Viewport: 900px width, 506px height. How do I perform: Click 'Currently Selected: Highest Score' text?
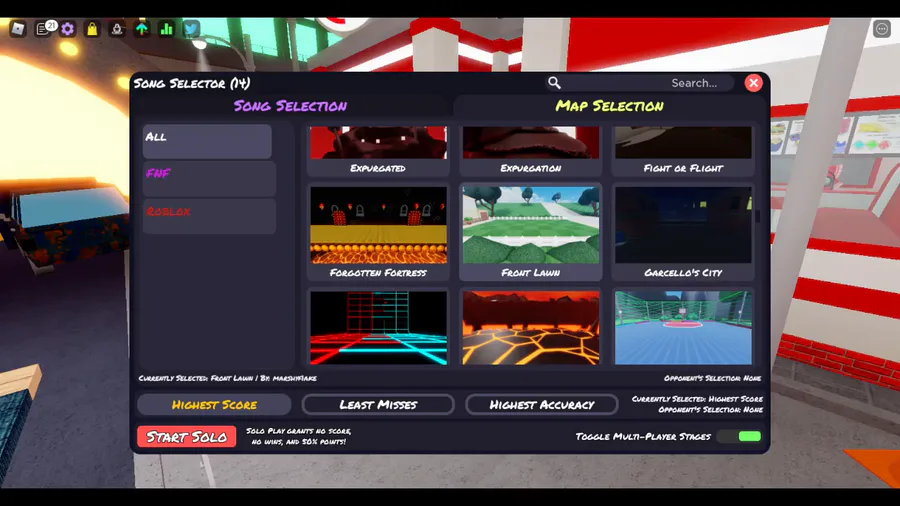tap(697, 399)
